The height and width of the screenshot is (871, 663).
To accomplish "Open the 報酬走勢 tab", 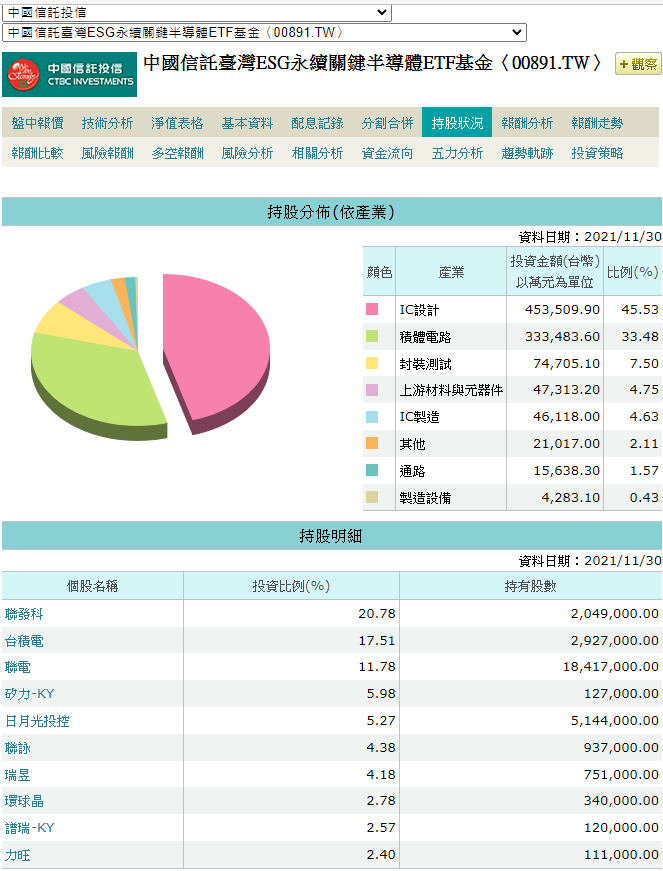I will coord(597,123).
